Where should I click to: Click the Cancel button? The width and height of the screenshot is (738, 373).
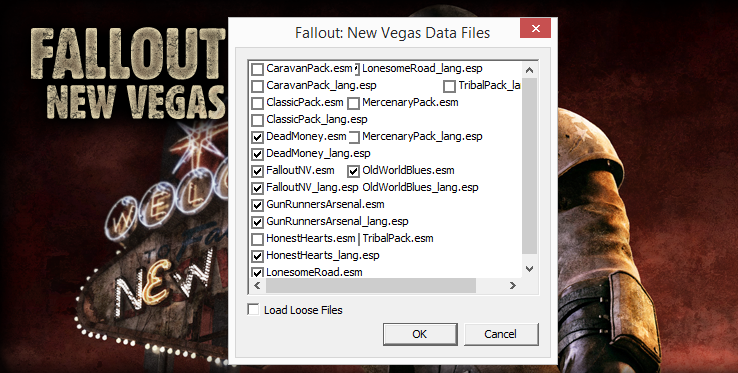(501, 334)
